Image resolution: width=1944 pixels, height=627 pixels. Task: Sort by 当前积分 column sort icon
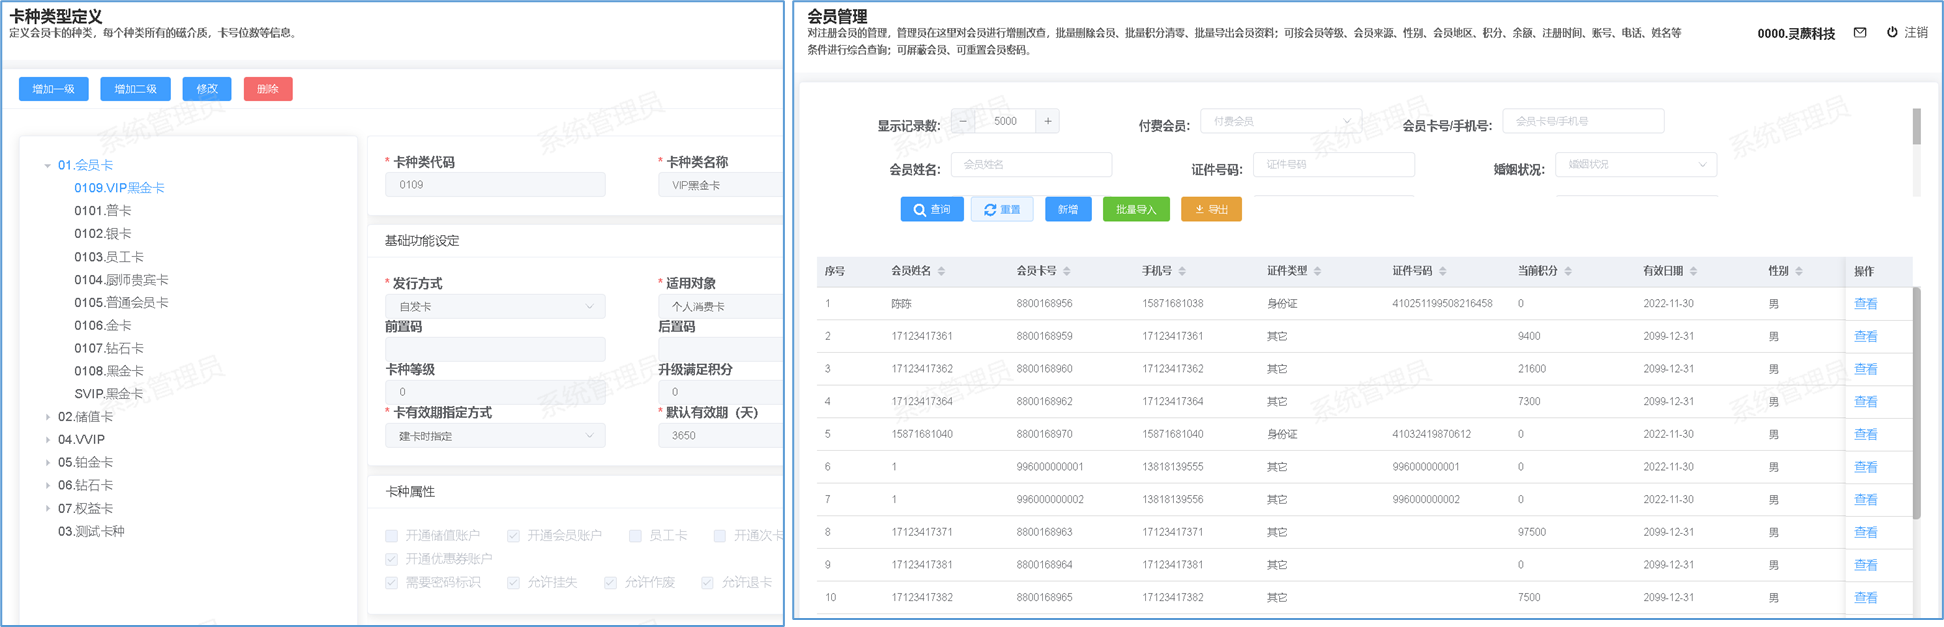(1568, 271)
